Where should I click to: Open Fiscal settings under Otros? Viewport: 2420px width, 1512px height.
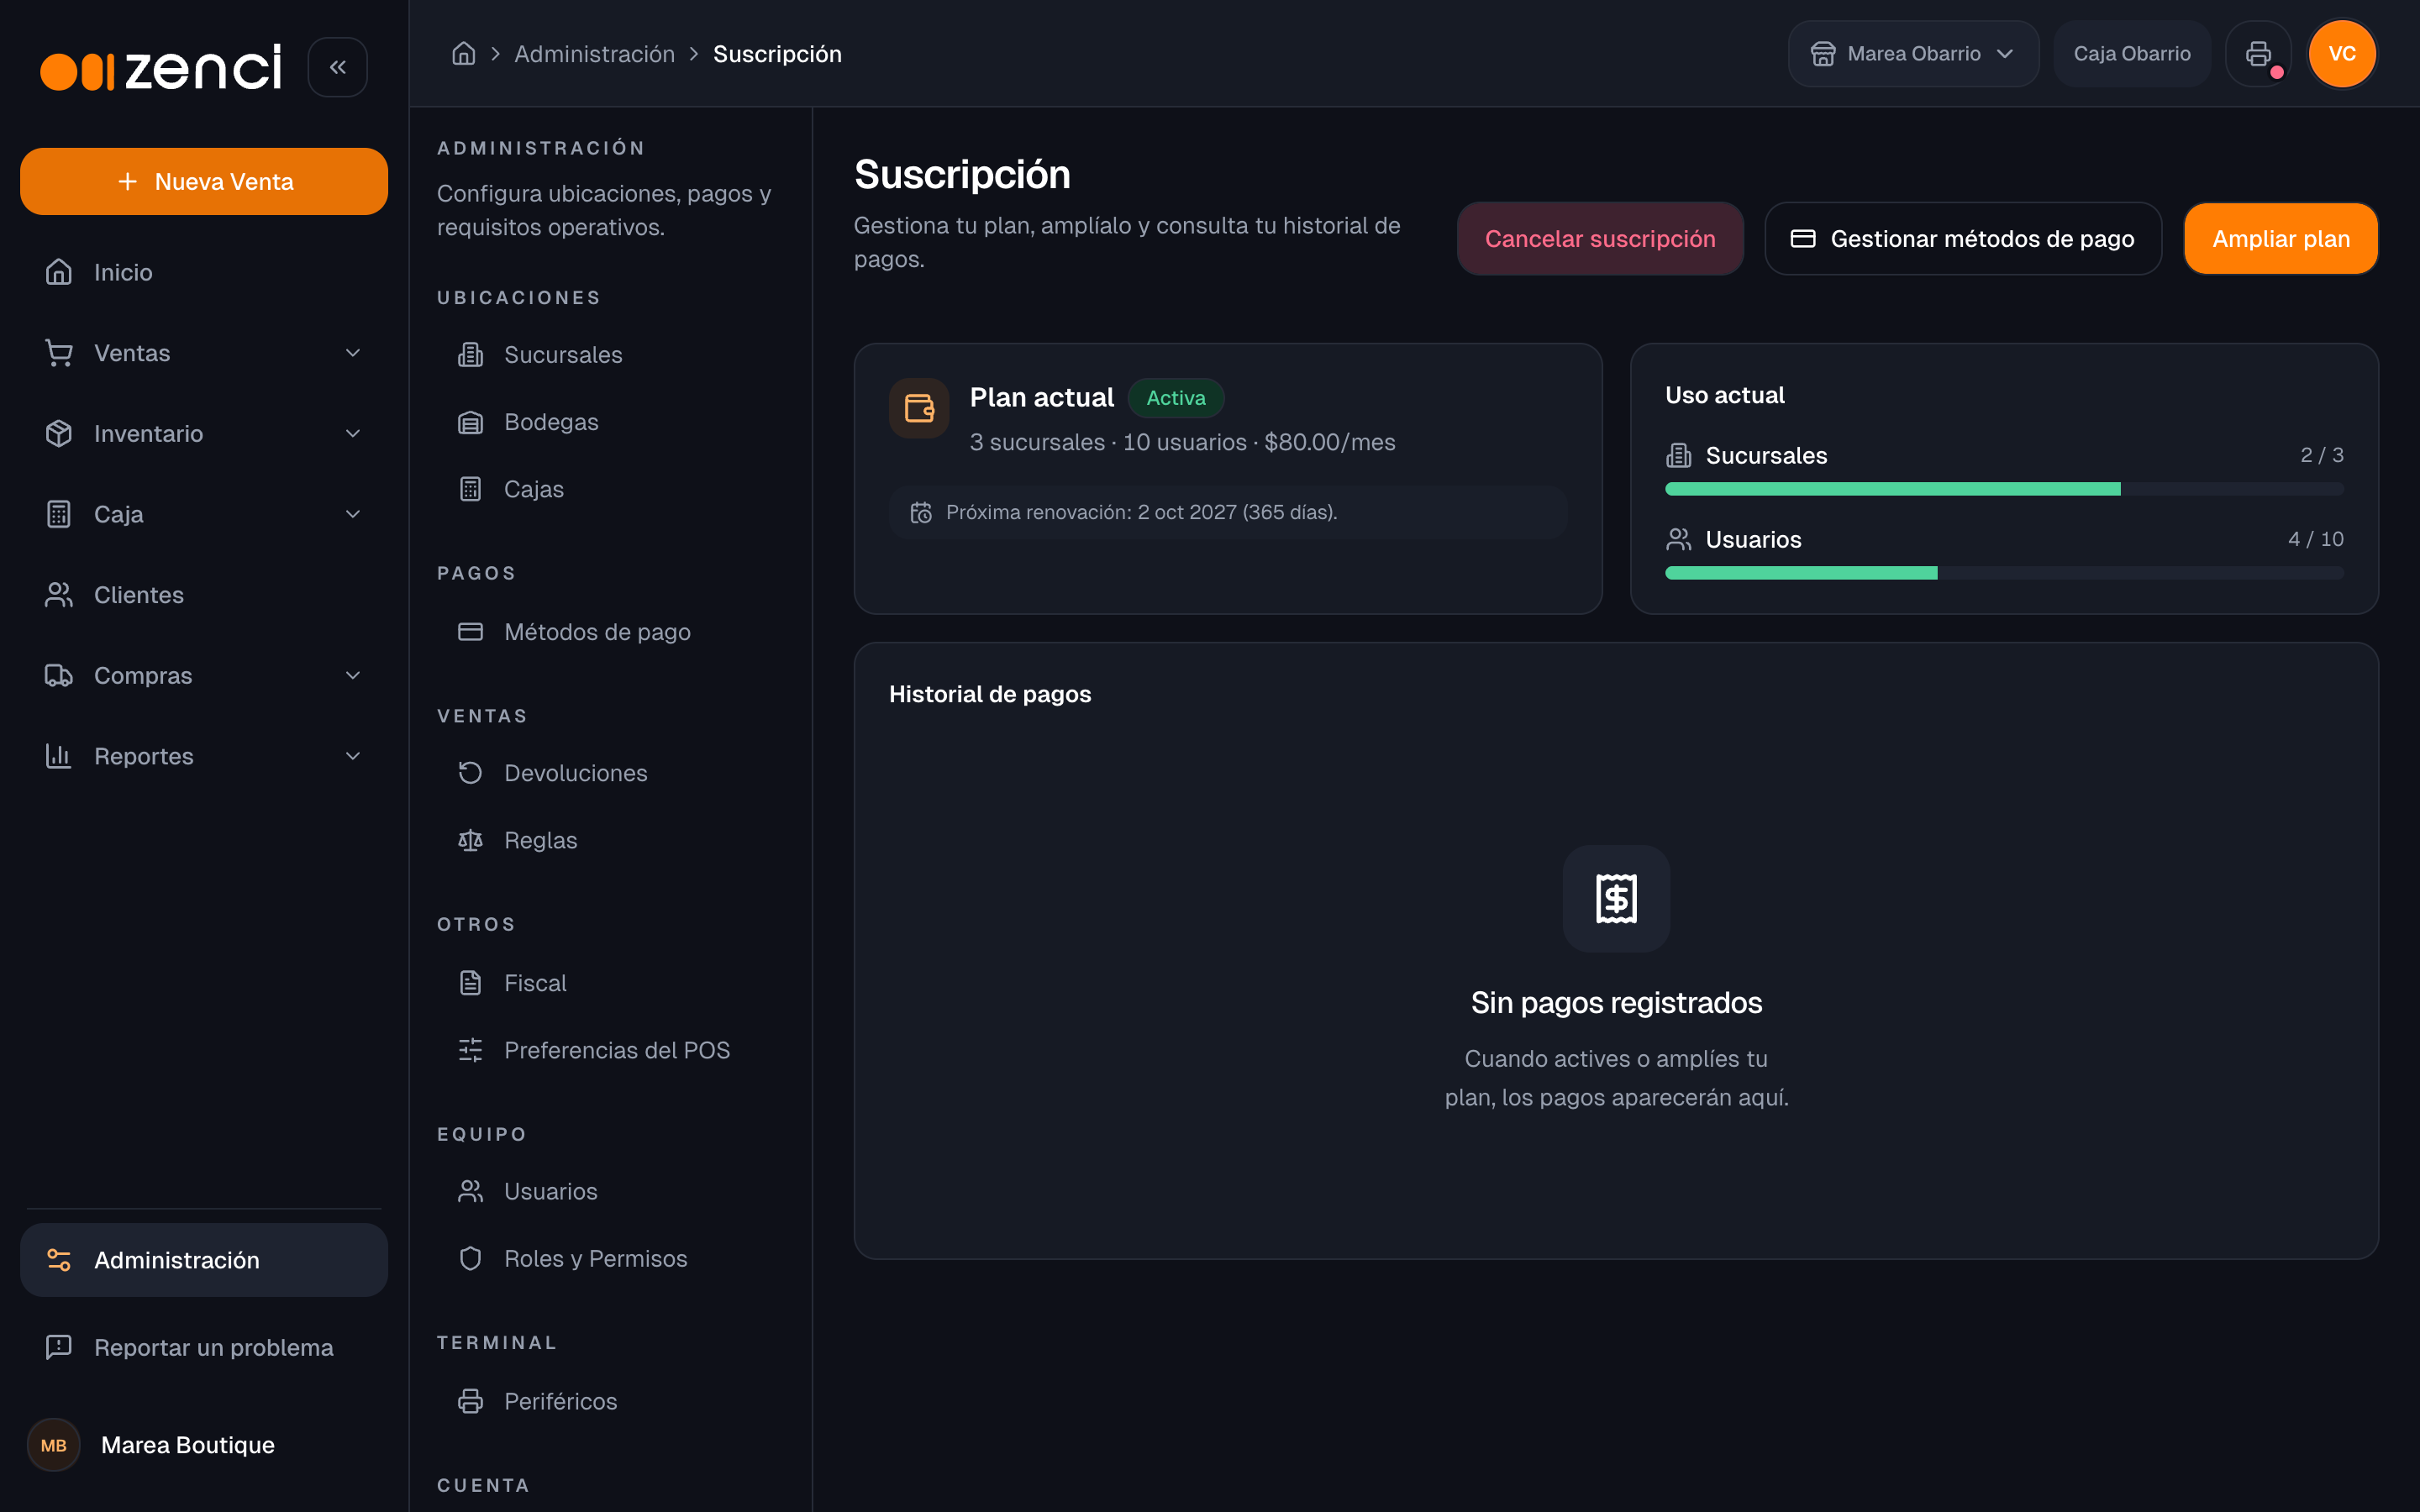click(611, 983)
